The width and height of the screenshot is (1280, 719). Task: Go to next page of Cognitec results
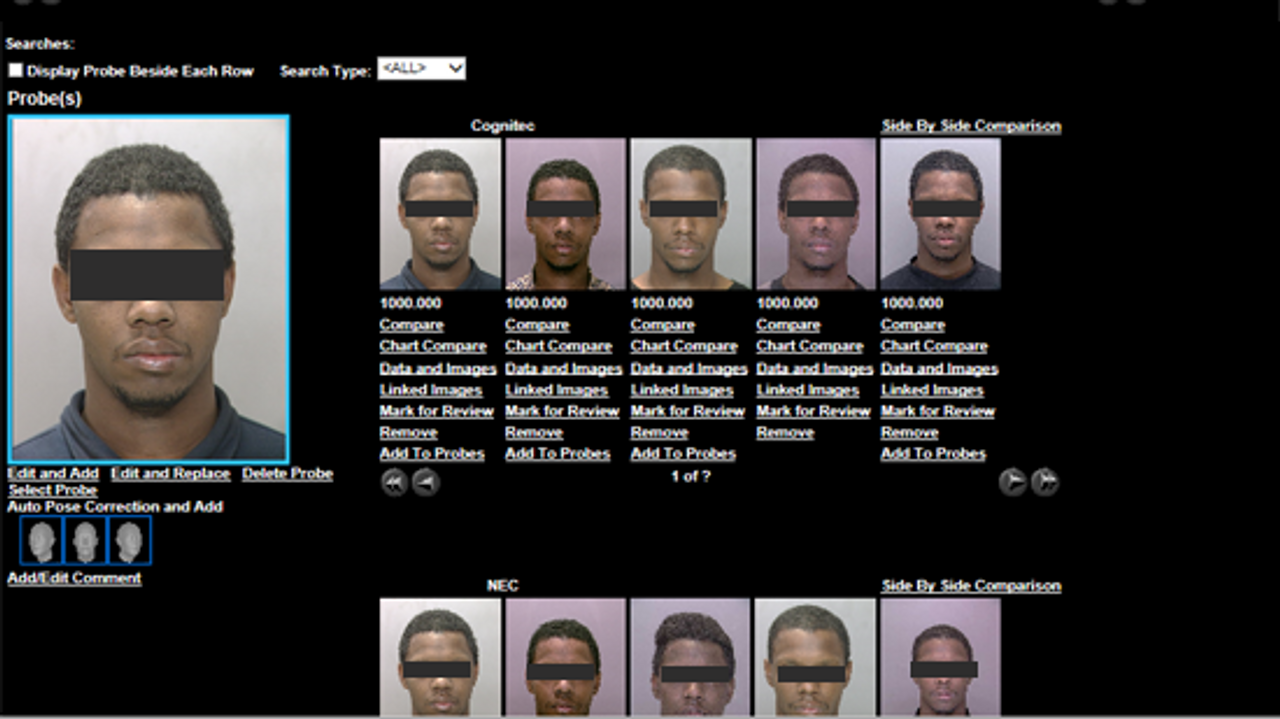pos(1012,482)
